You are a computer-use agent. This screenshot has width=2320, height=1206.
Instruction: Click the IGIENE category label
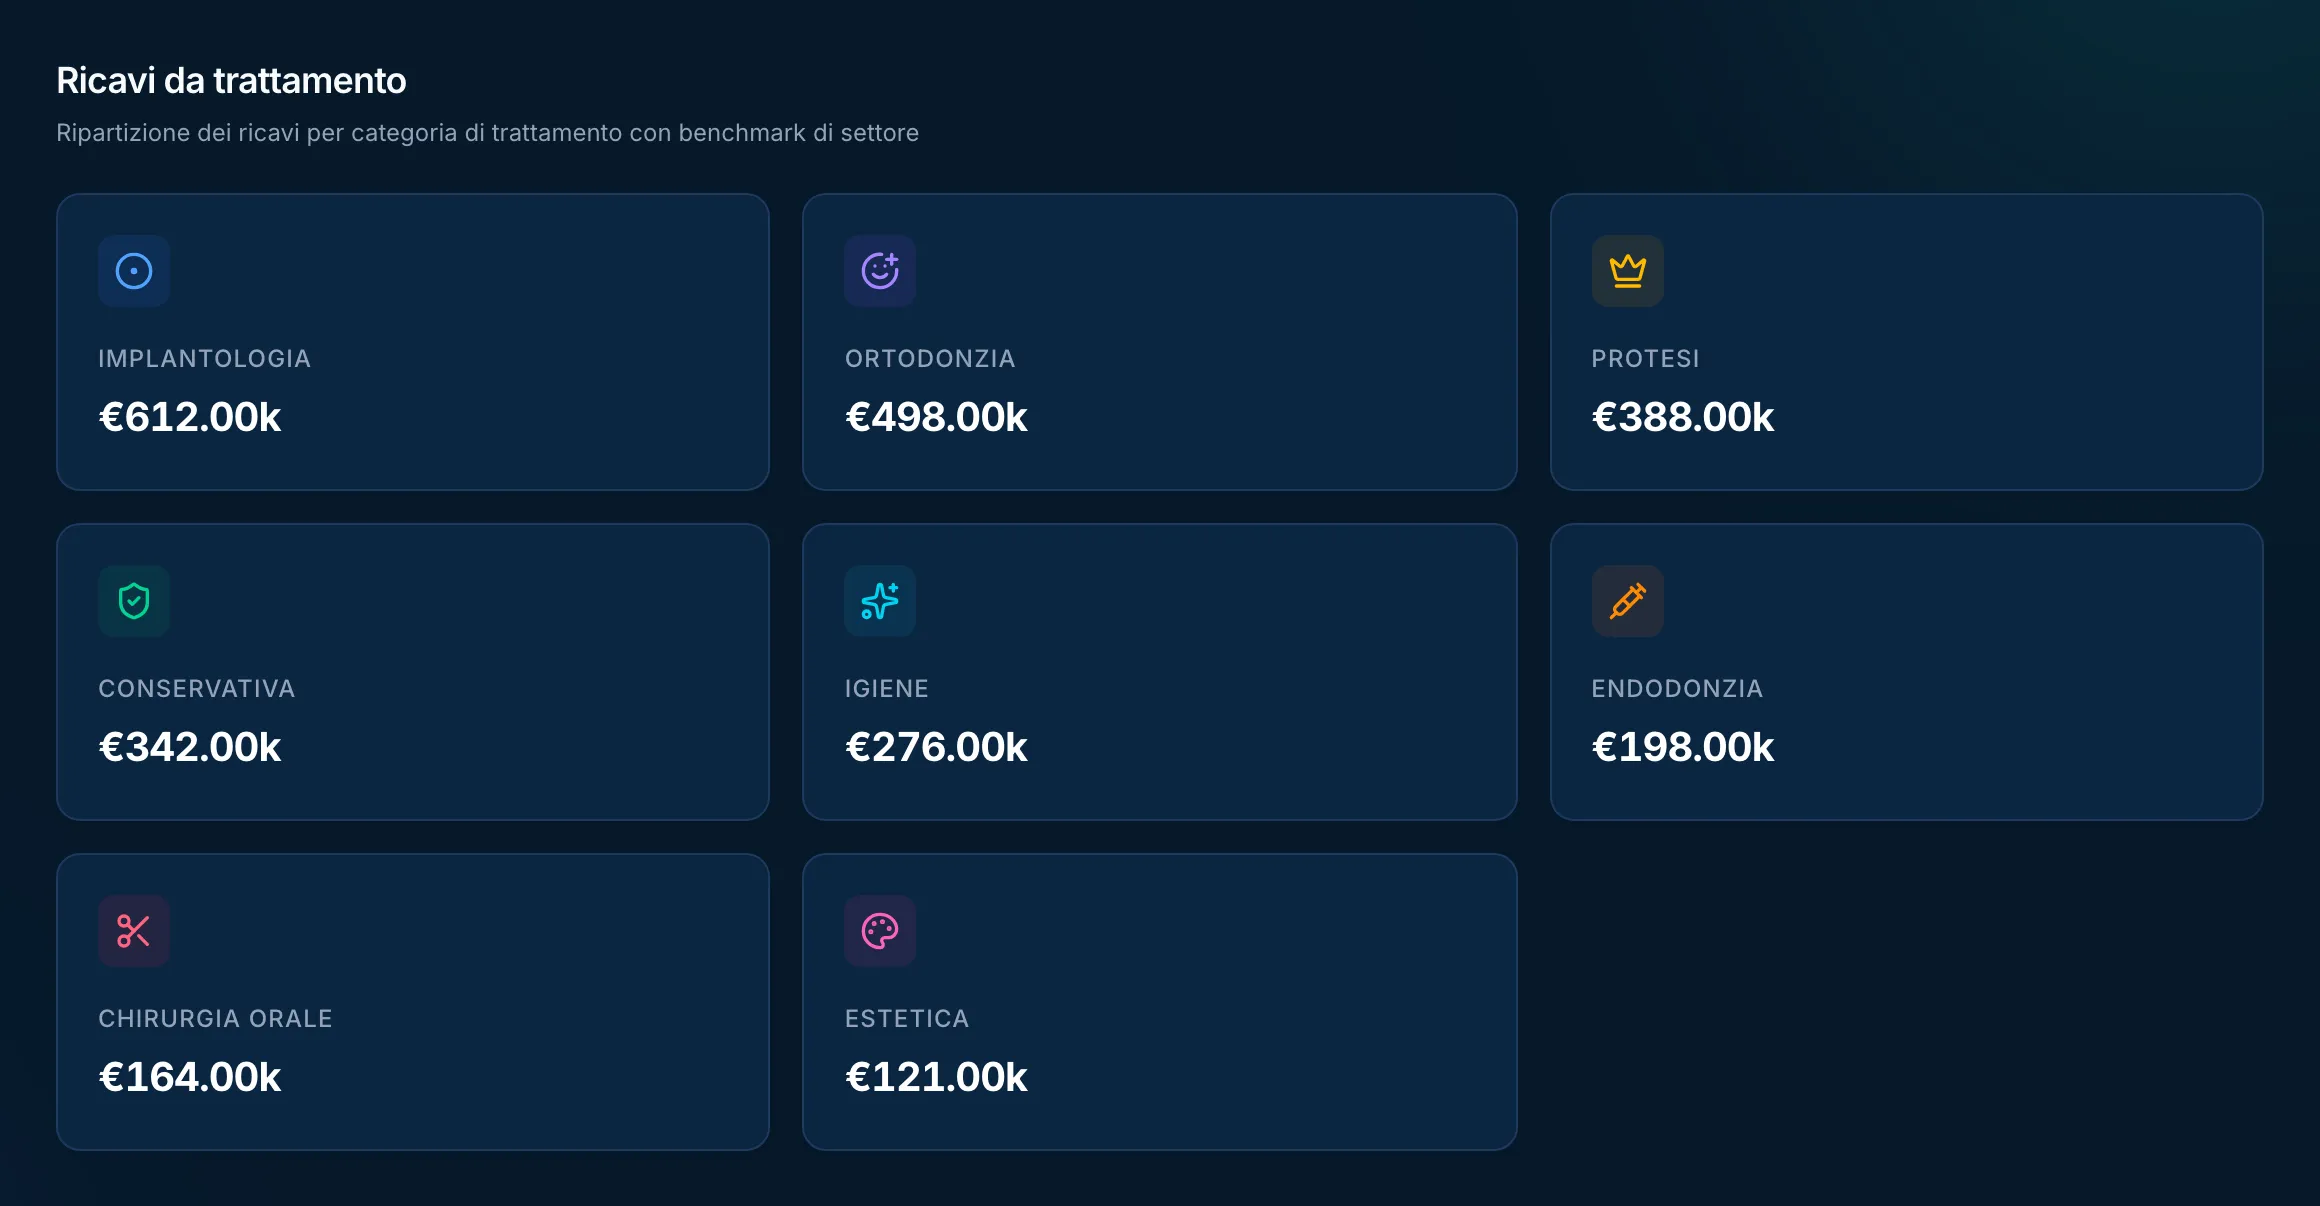click(887, 689)
